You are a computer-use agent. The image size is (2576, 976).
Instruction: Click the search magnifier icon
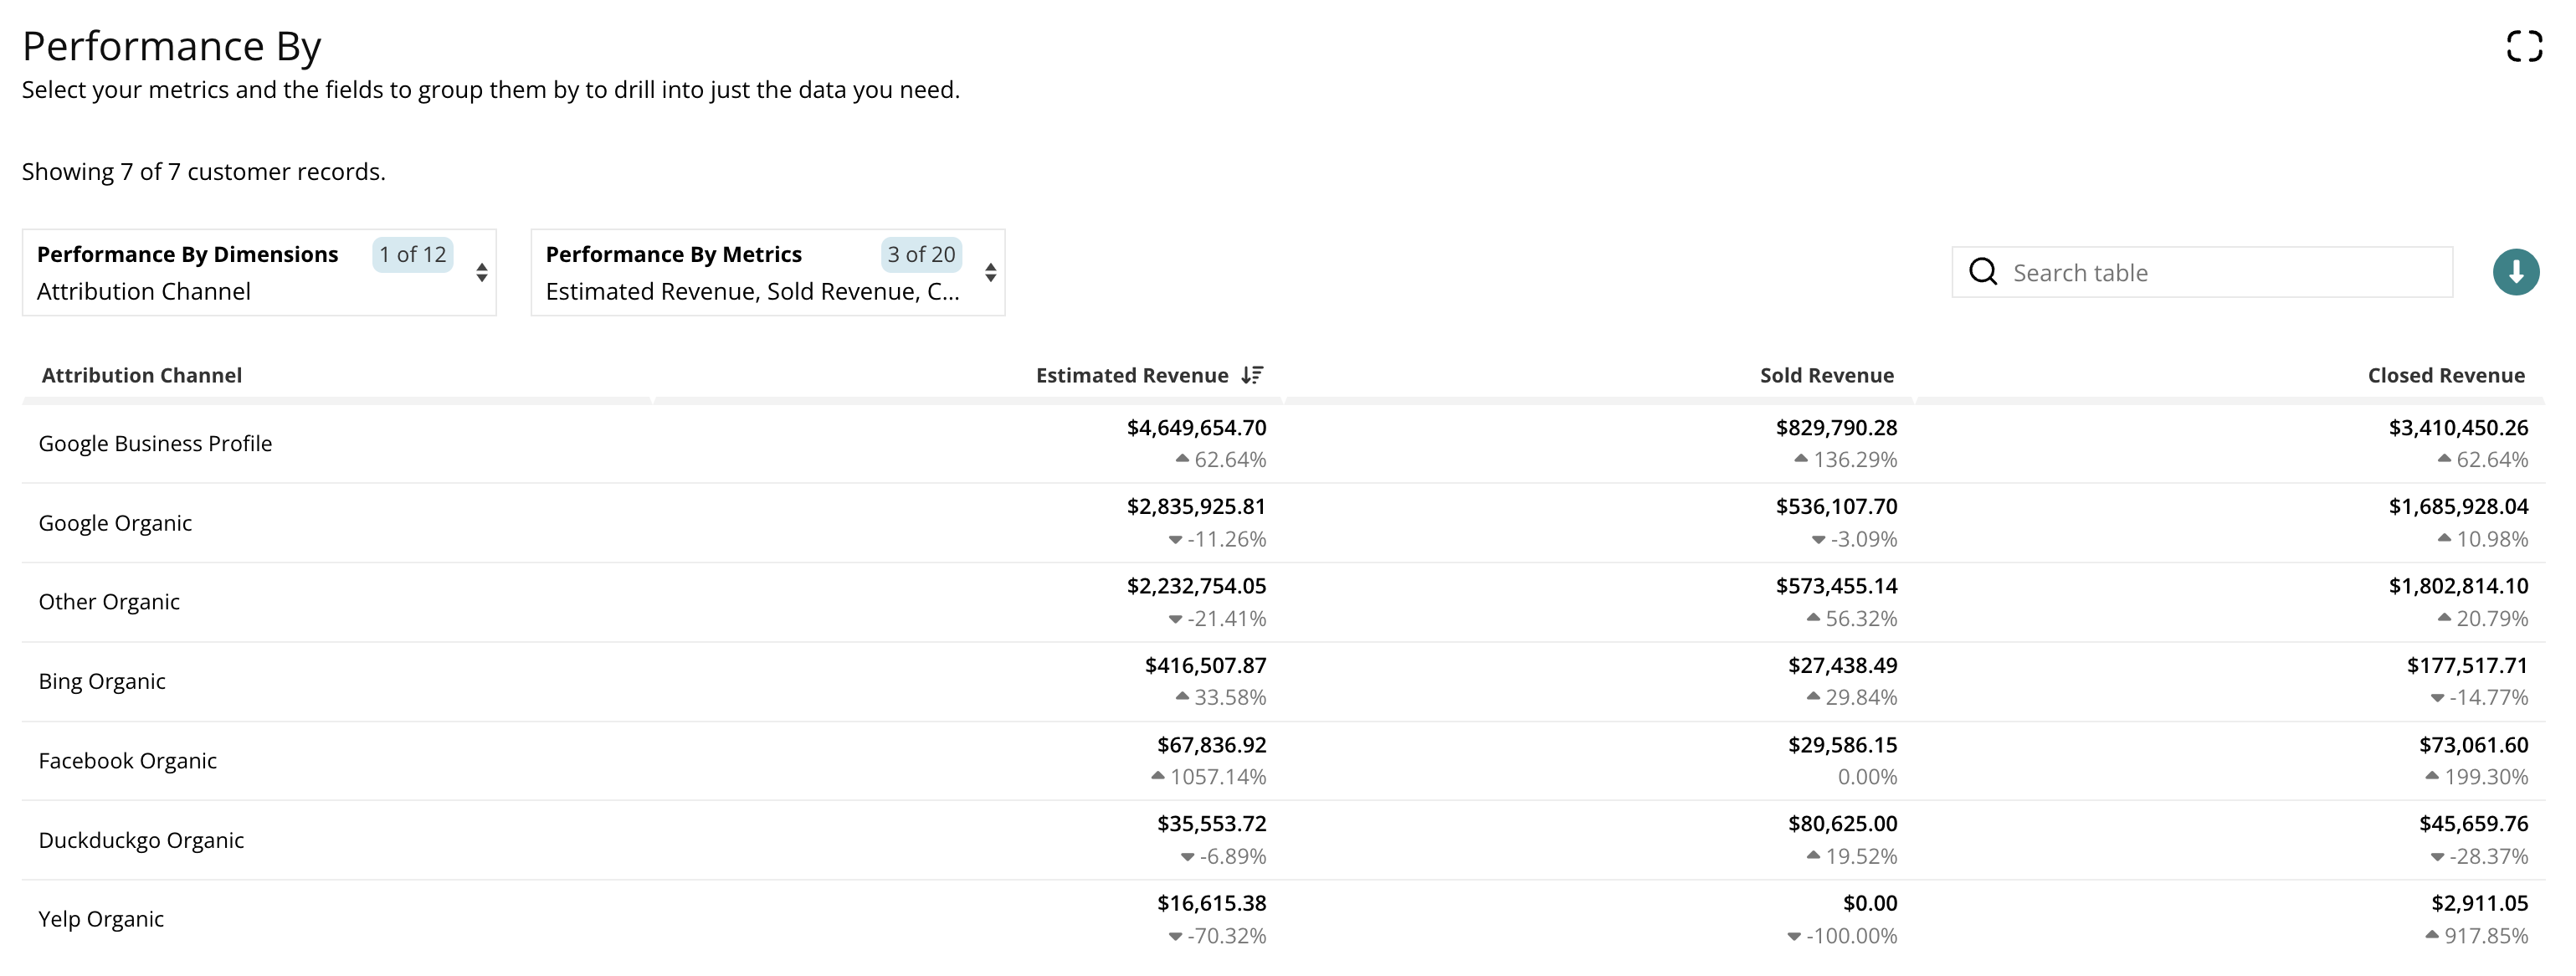1982,272
